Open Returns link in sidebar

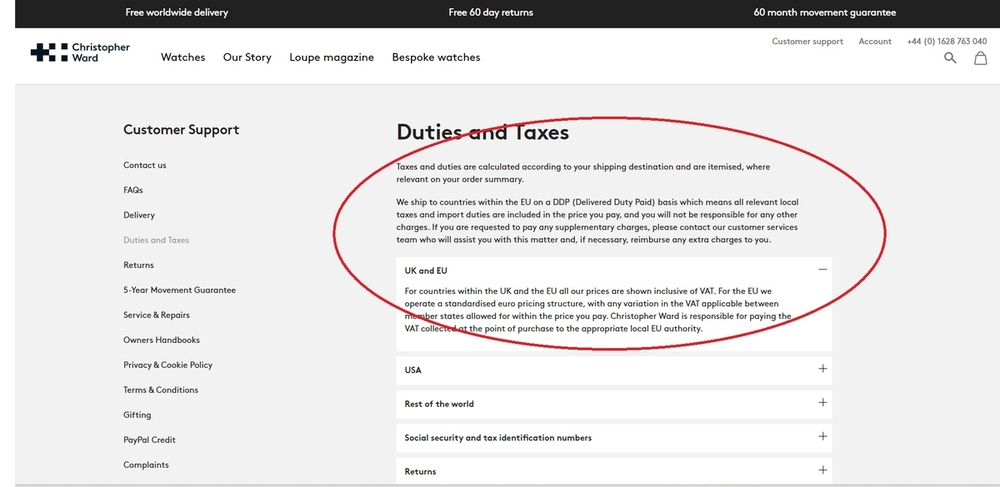tap(138, 265)
